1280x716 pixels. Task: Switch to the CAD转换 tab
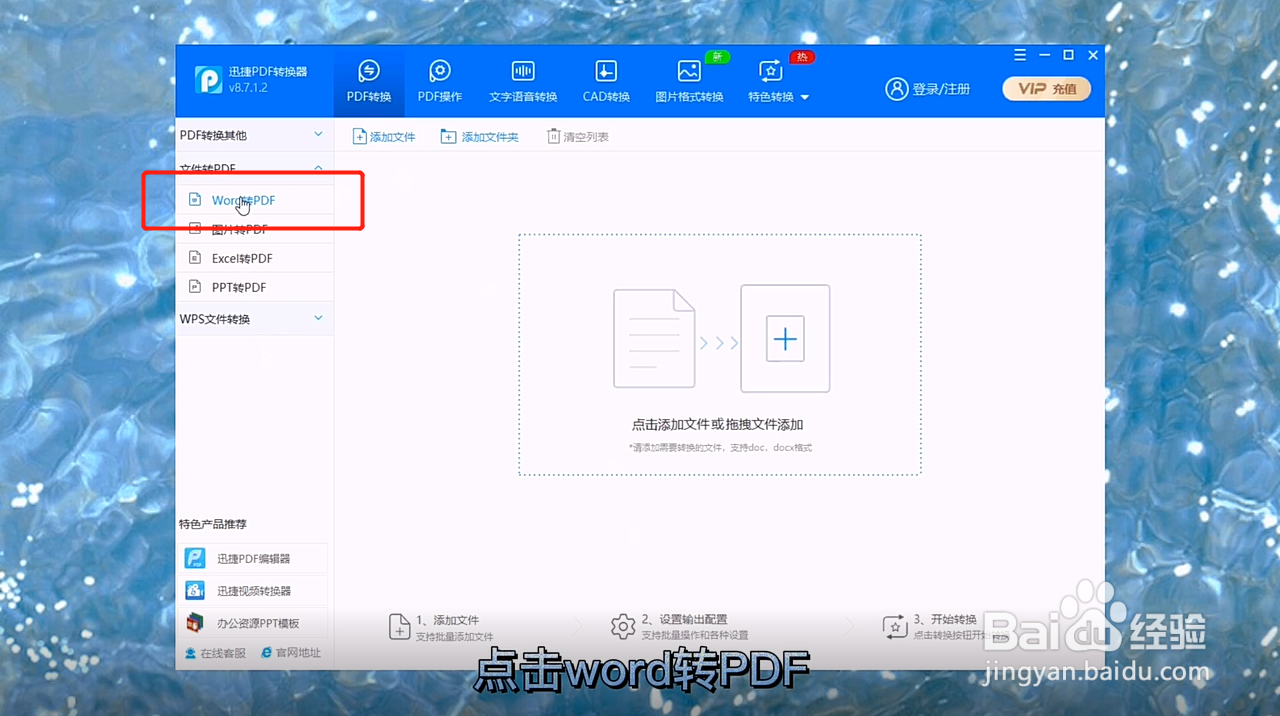coord(606,81)
